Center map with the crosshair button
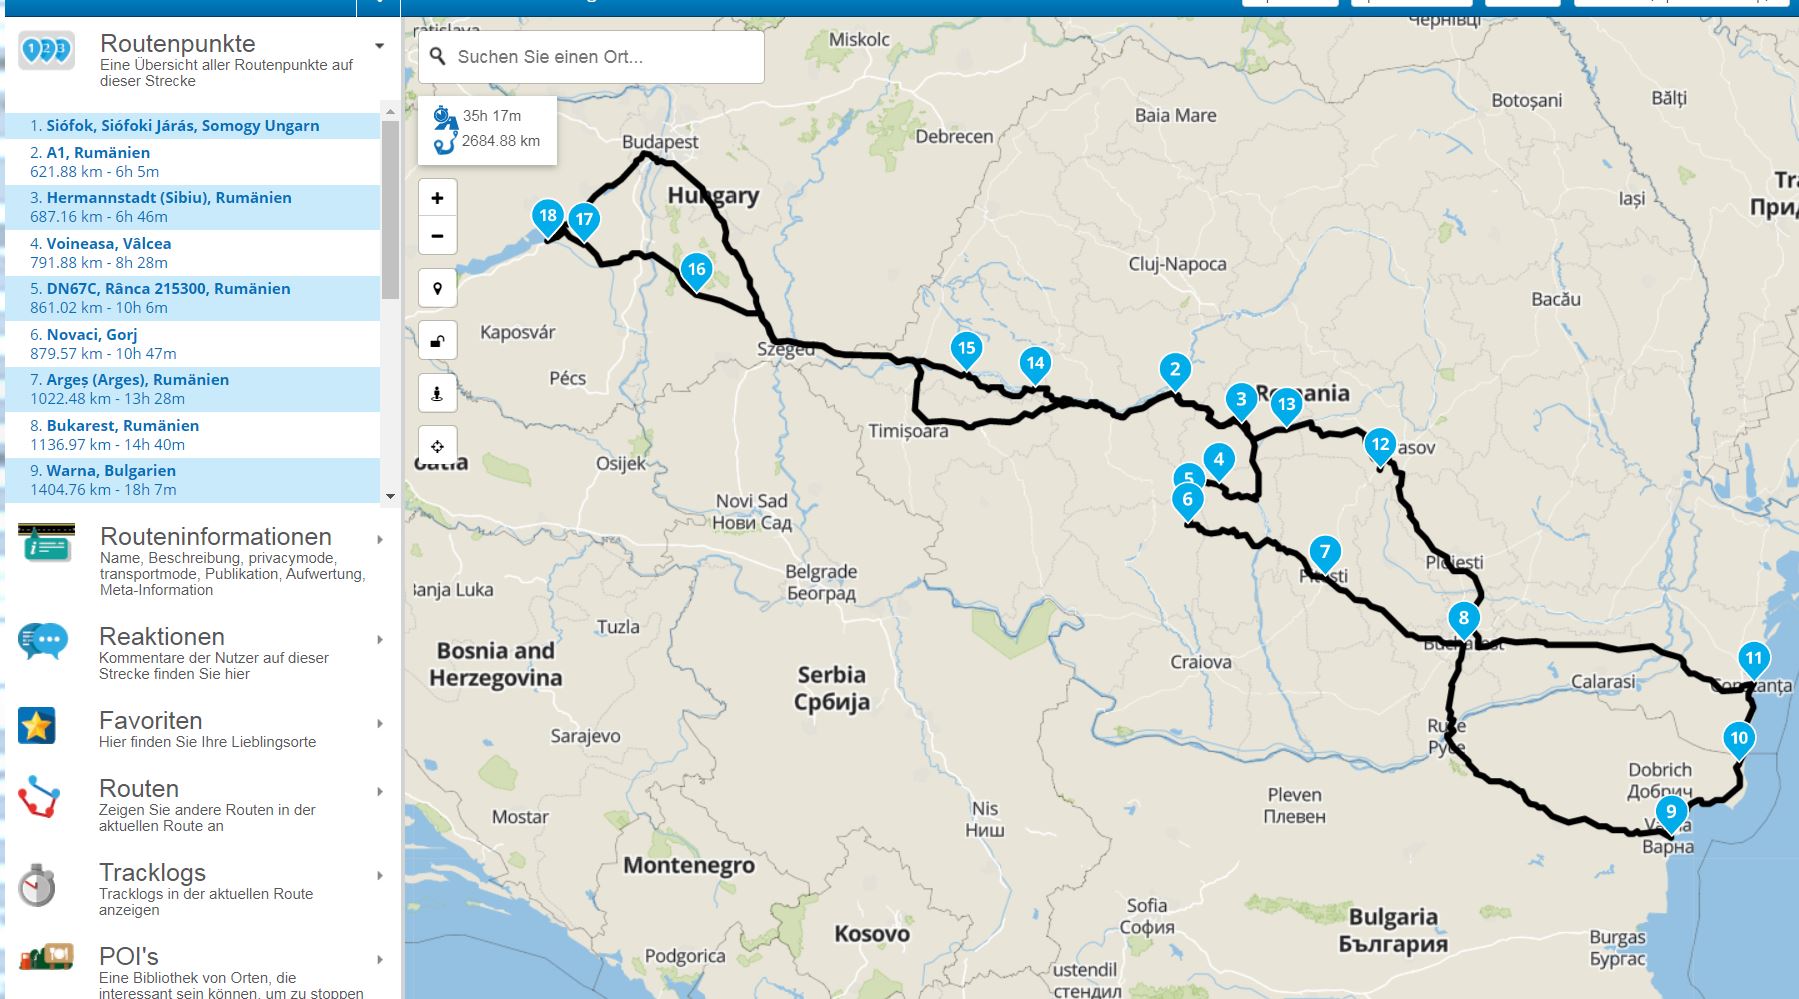Image resolution: width=1799 pixels, height=999 pixels. pos(437,446)
